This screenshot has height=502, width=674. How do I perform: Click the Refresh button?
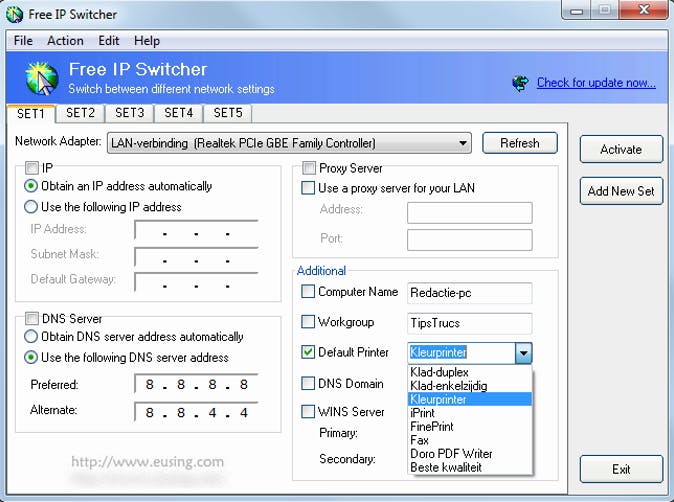click(x=520, y=143)
